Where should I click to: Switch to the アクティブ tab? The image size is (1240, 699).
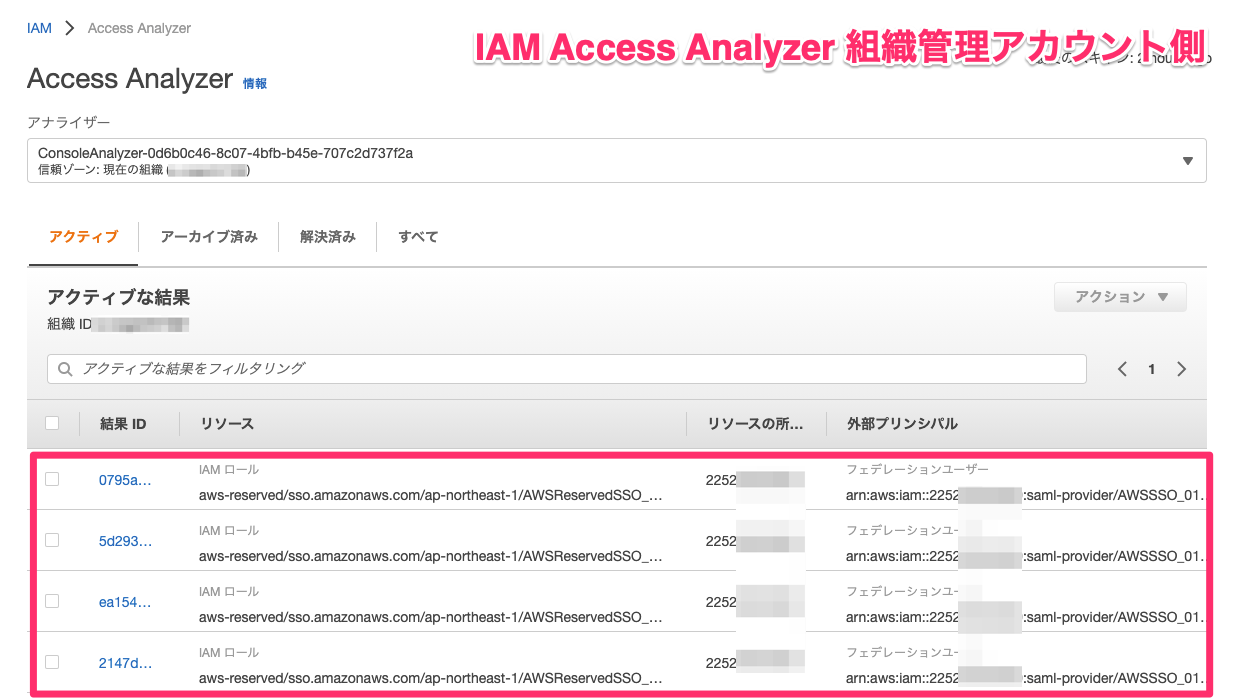pos(83,237)
